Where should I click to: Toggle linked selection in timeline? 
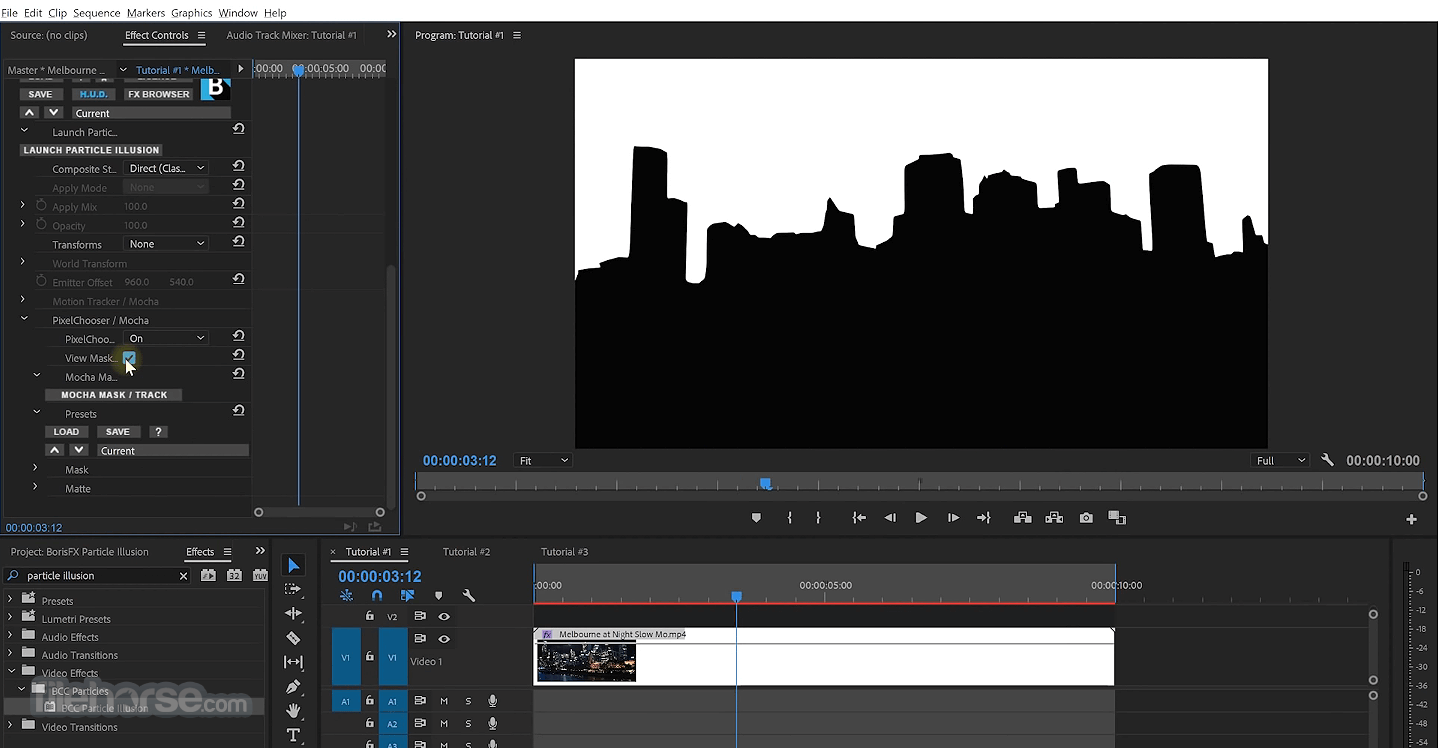(407, 596)
